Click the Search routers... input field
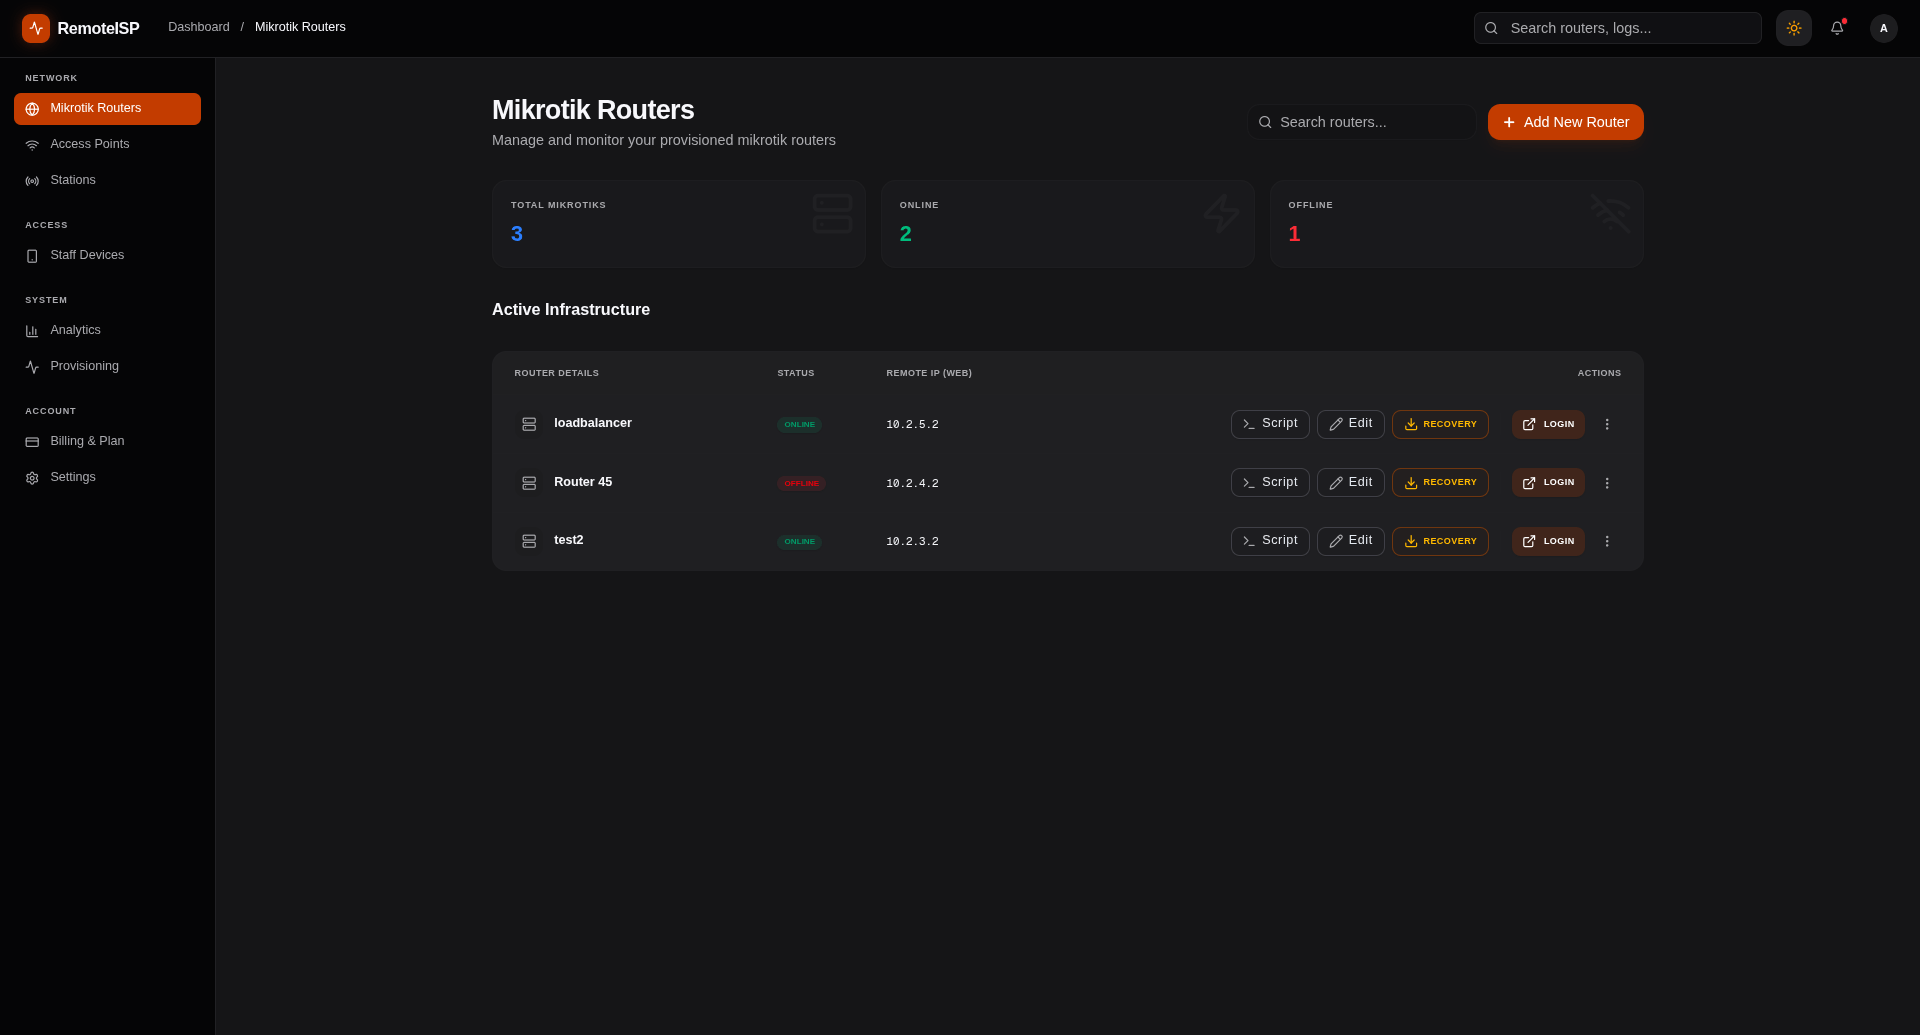The width and height of the screenshot is (1920, 1035). click(1362, 122)
